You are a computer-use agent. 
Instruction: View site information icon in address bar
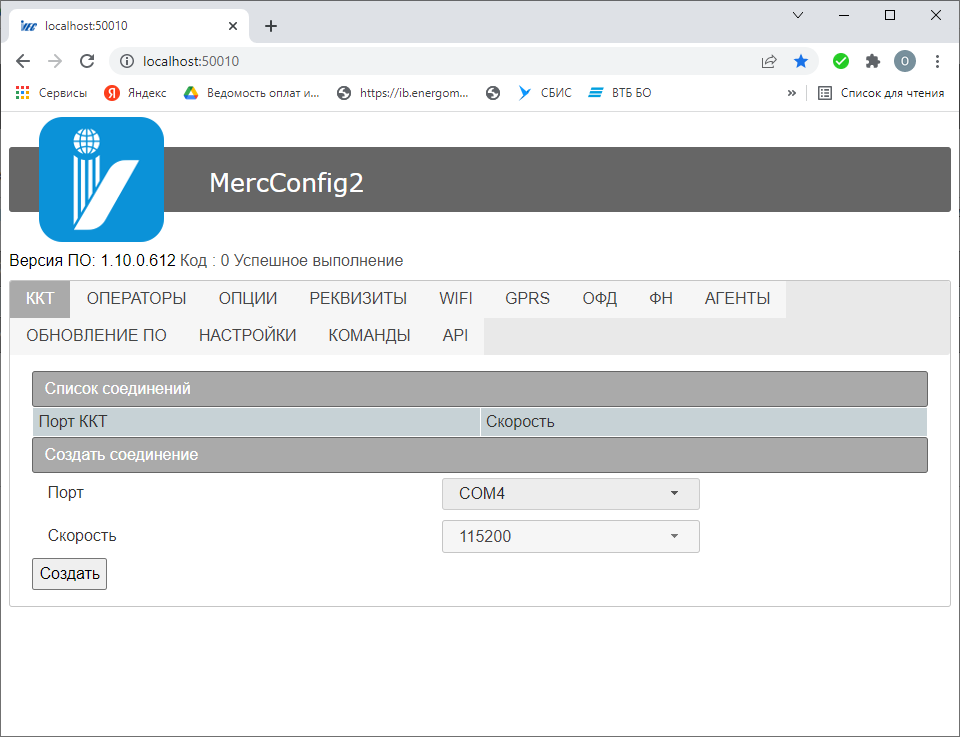(x=127, y=61)
